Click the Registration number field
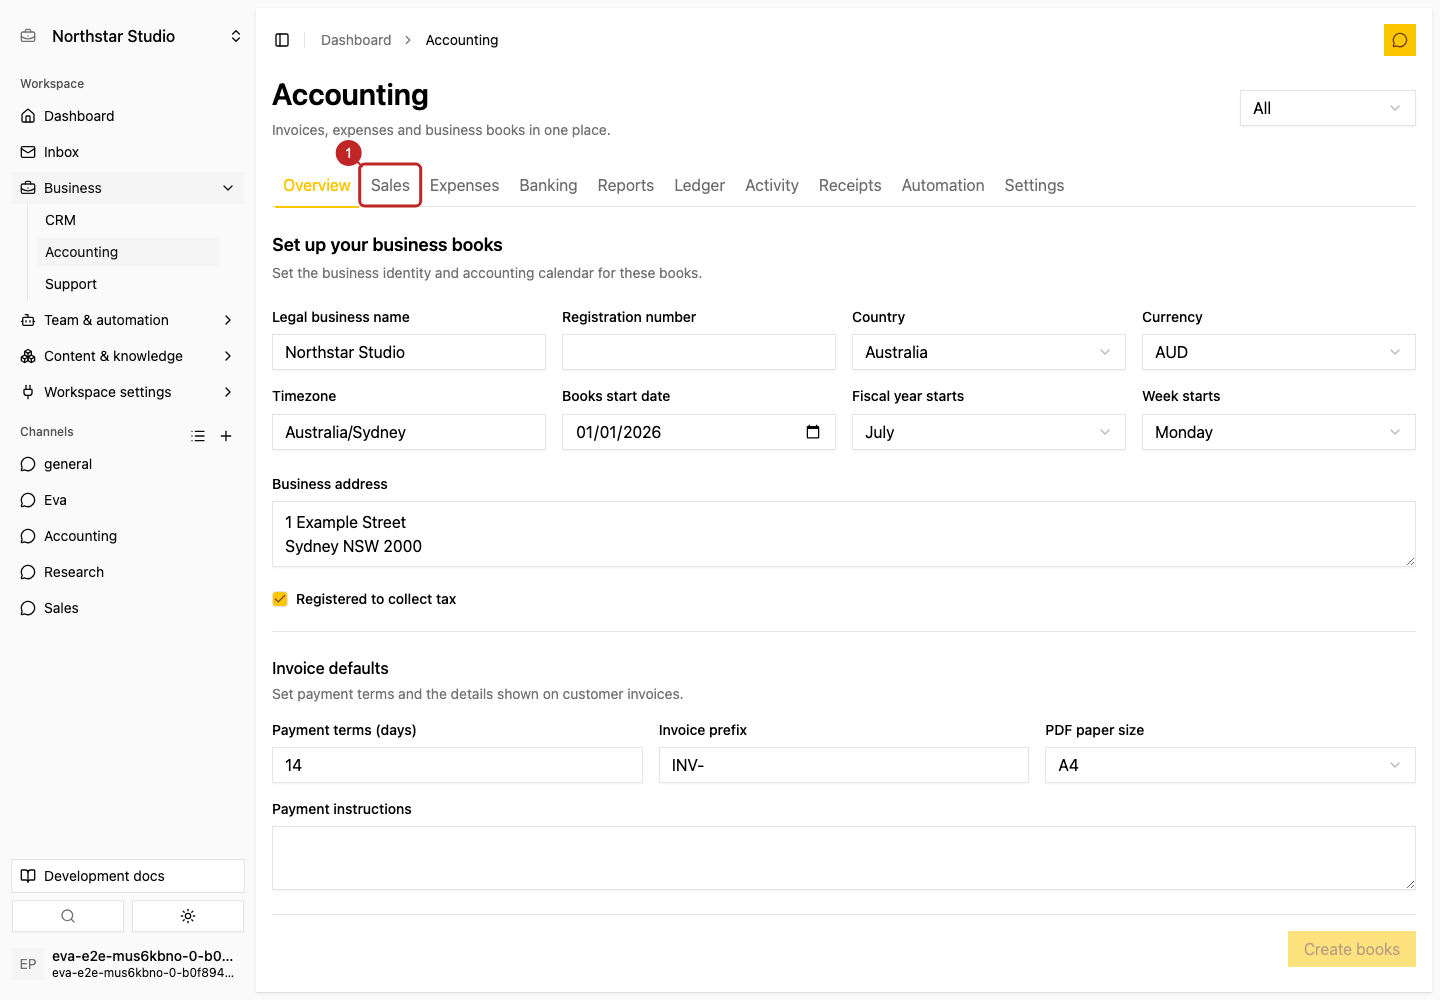 point(699,352)
